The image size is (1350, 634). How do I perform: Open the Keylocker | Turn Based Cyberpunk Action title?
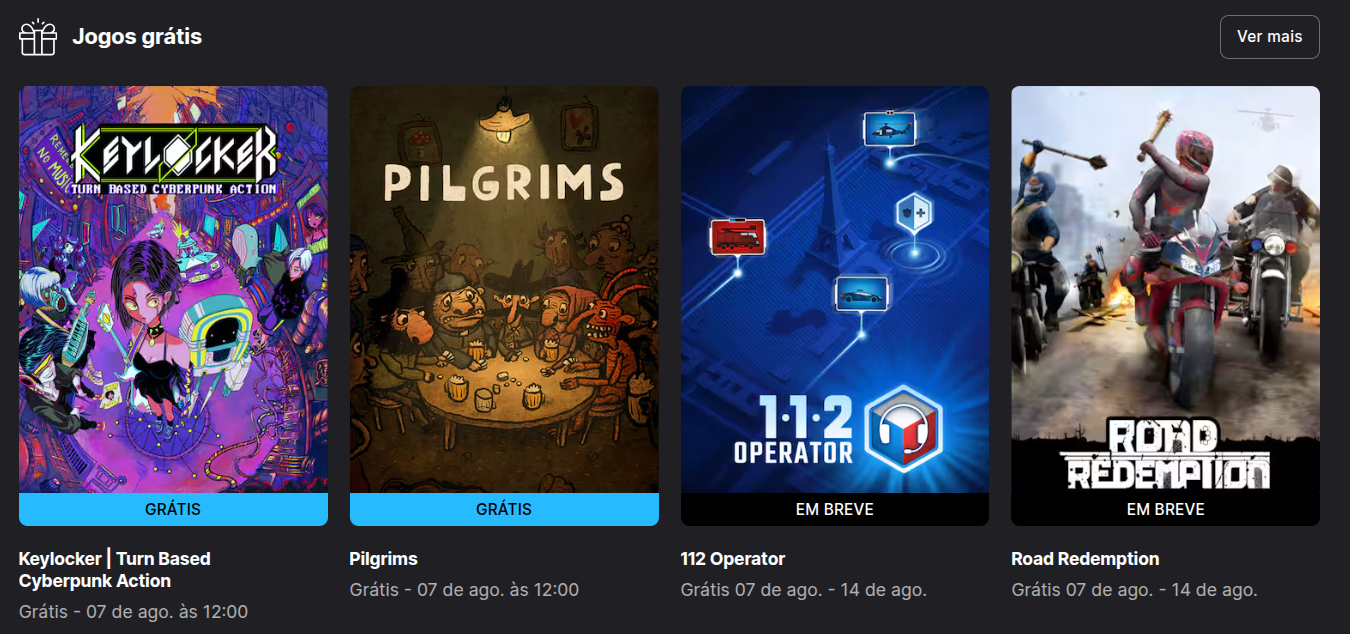115,570
